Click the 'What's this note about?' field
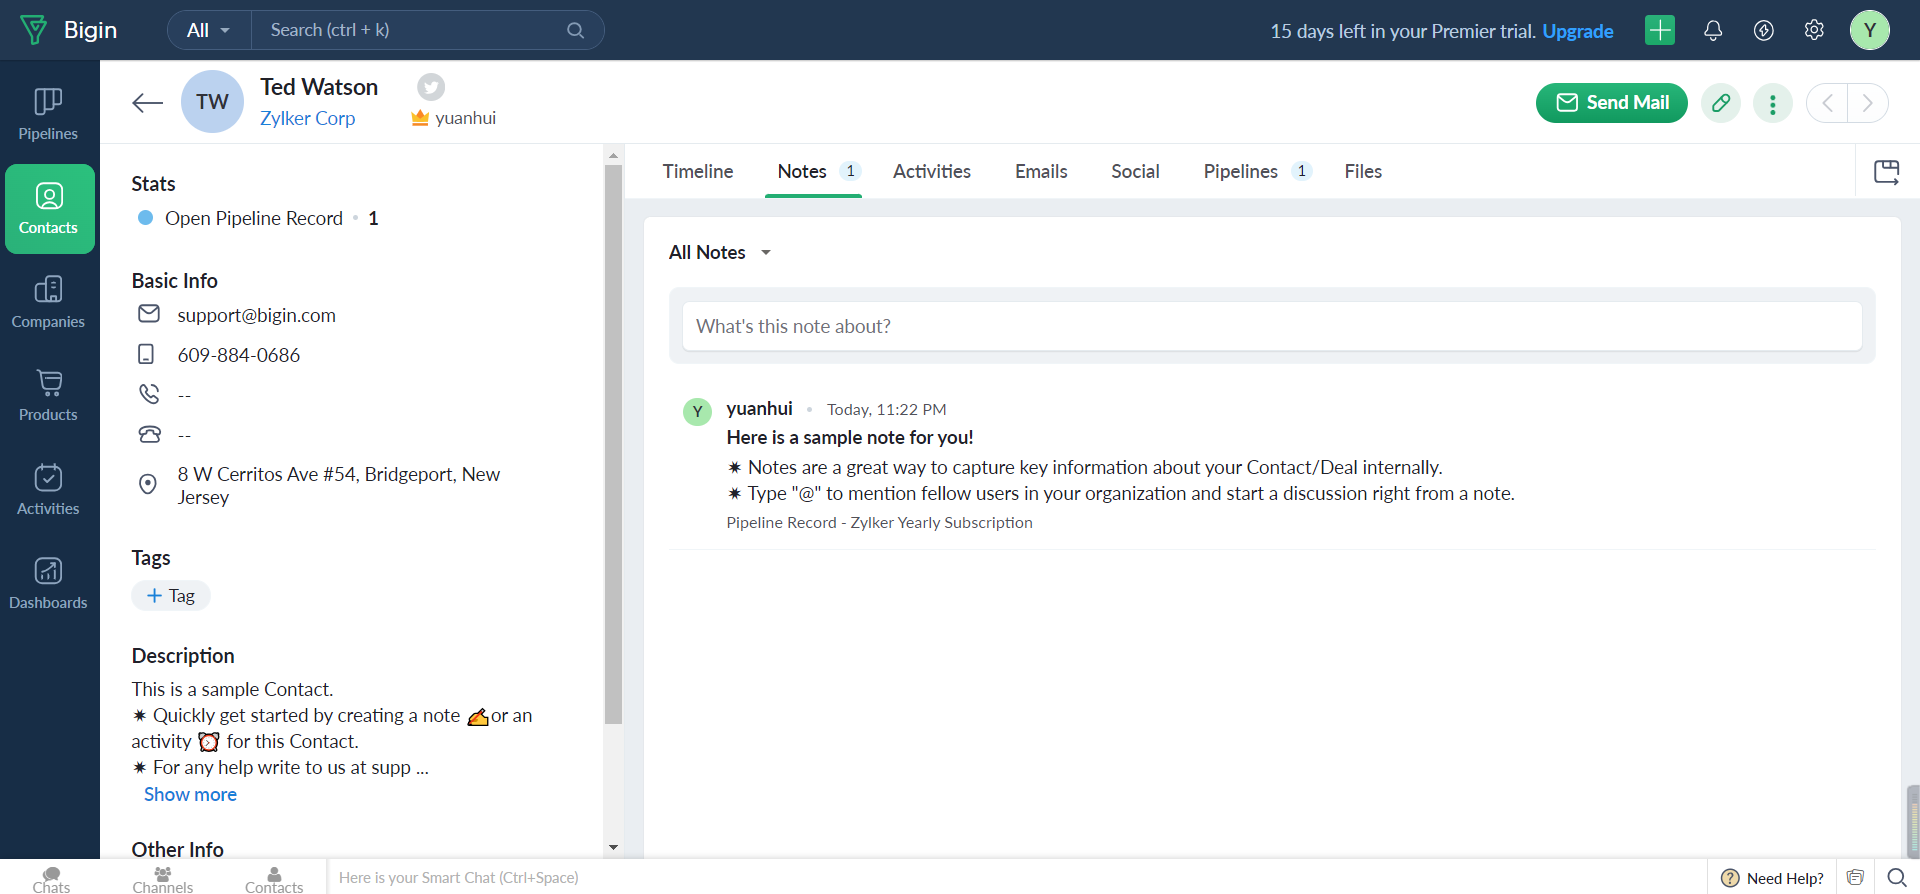Viewport: 1920px width, 894px height. pyautogui.click(x=1271, y=327)
